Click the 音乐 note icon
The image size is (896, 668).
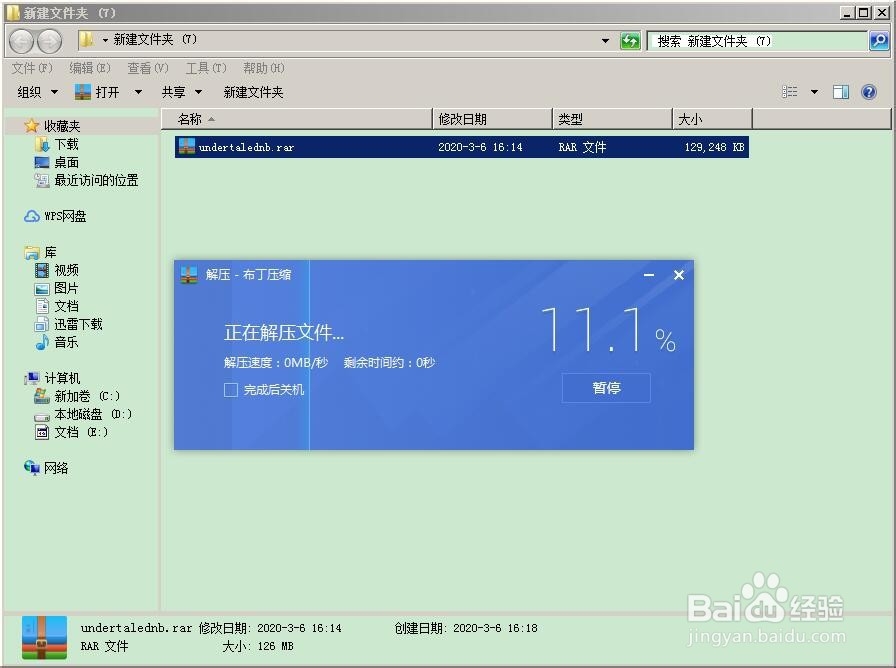point(42,342)
